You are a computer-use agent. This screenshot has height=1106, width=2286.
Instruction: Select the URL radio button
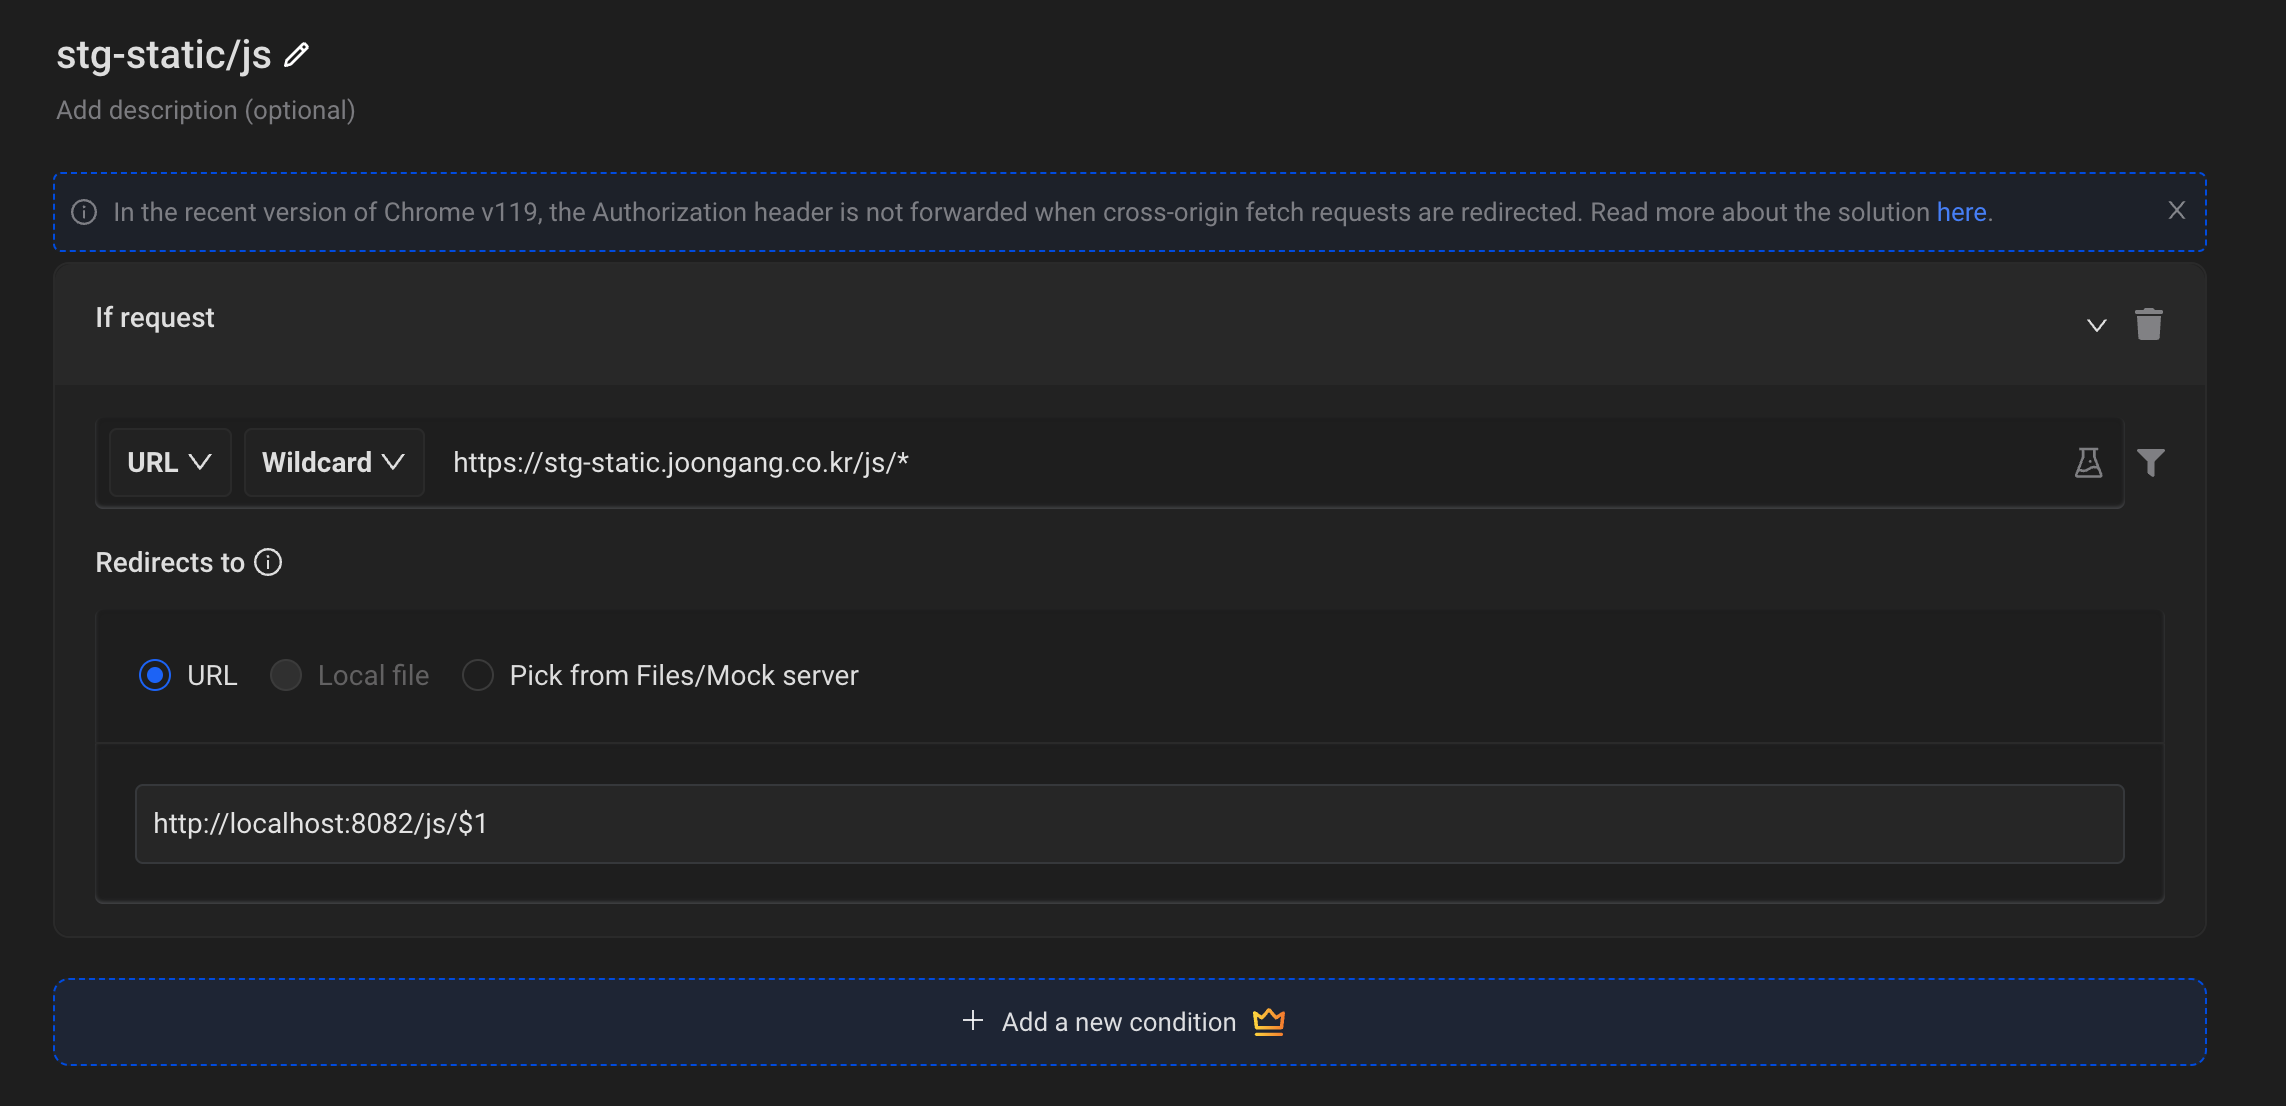[x=155, y=675]
